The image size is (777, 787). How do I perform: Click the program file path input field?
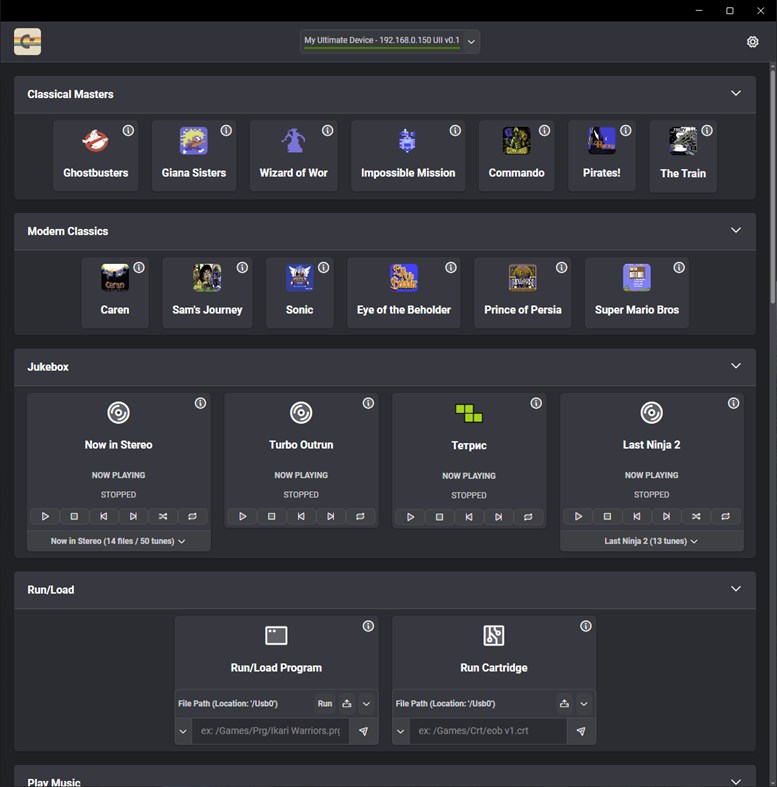(271, 731)
